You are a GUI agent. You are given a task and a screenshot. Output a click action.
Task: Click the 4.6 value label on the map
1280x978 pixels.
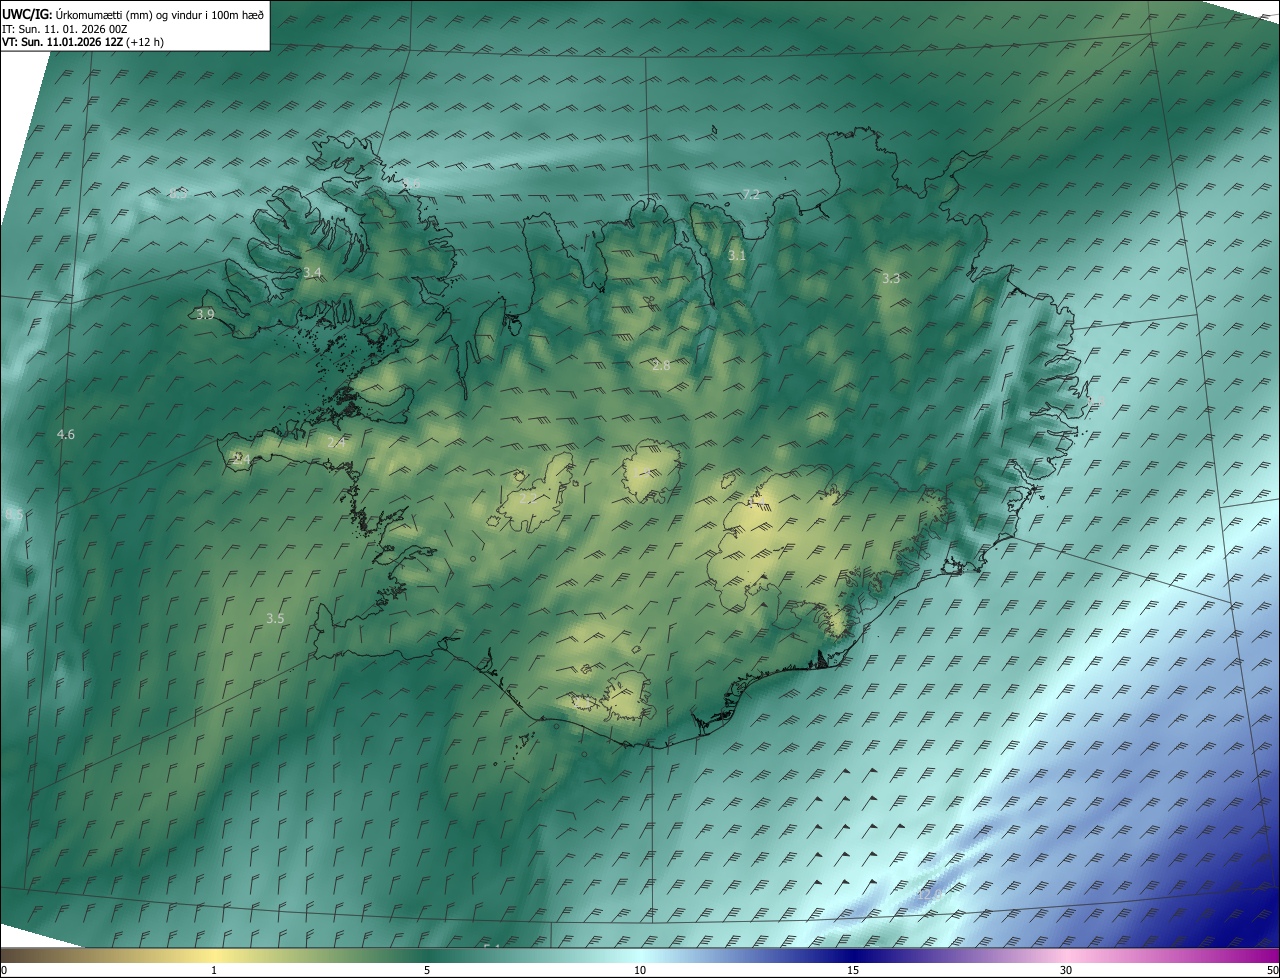66,434
